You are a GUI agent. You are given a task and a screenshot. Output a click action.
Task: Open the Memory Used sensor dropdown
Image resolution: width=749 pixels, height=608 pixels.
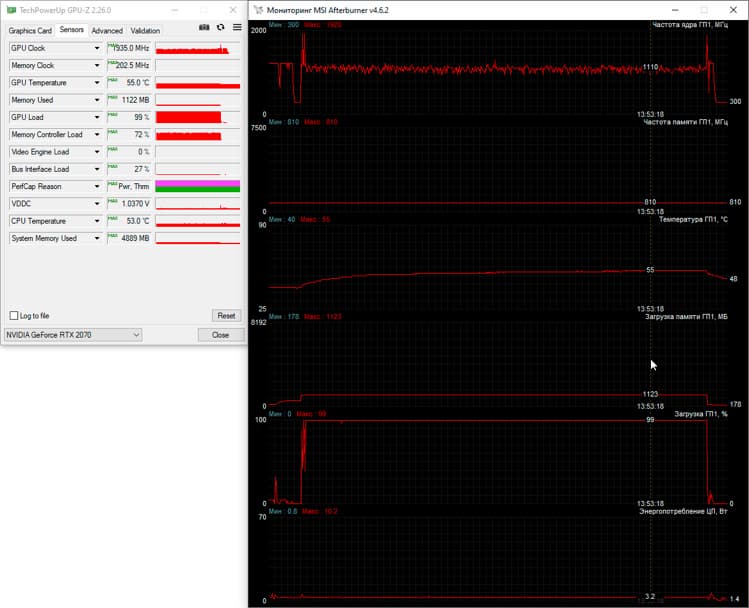point(97,100)
